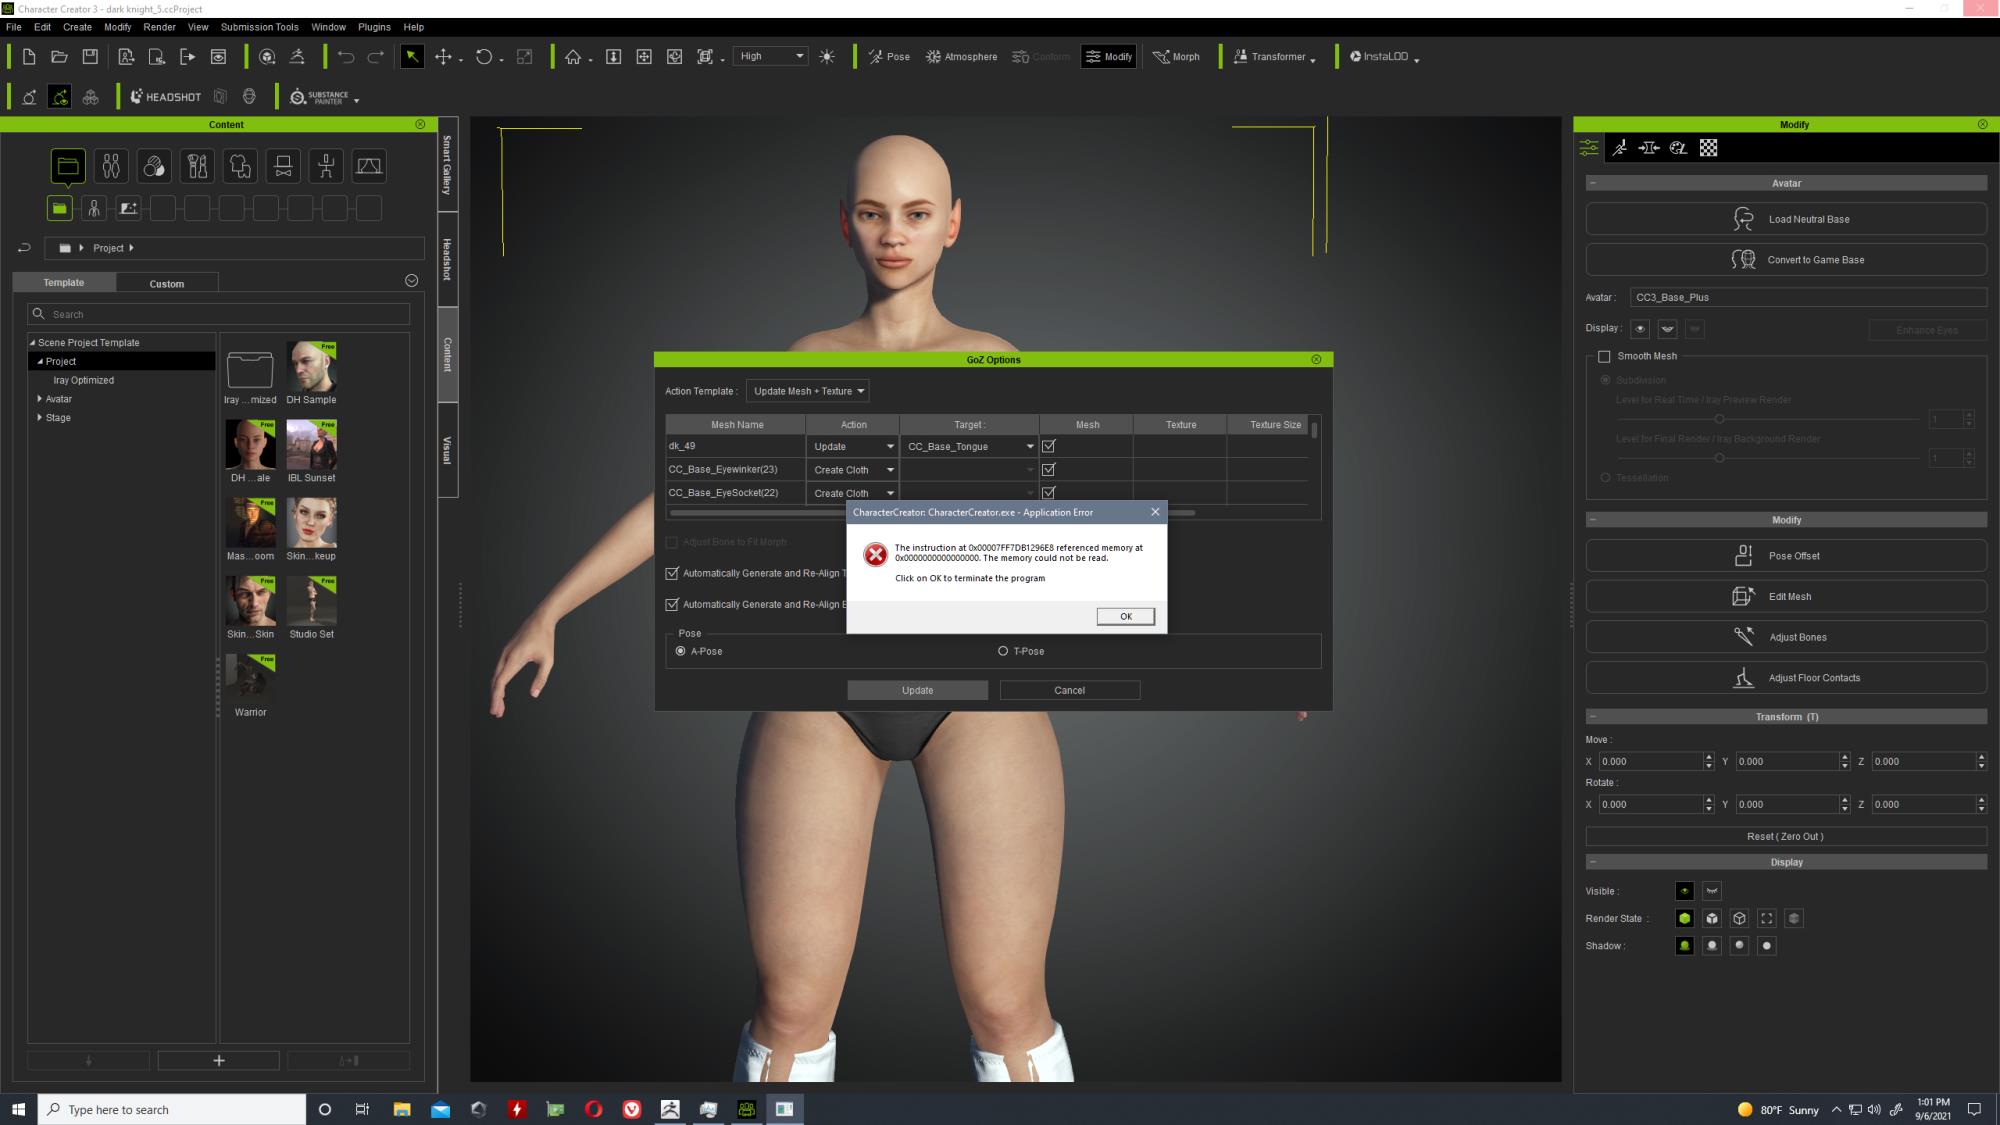Activate the Select arrow tool
The image size is (2000, 1125).
[412, 57]
